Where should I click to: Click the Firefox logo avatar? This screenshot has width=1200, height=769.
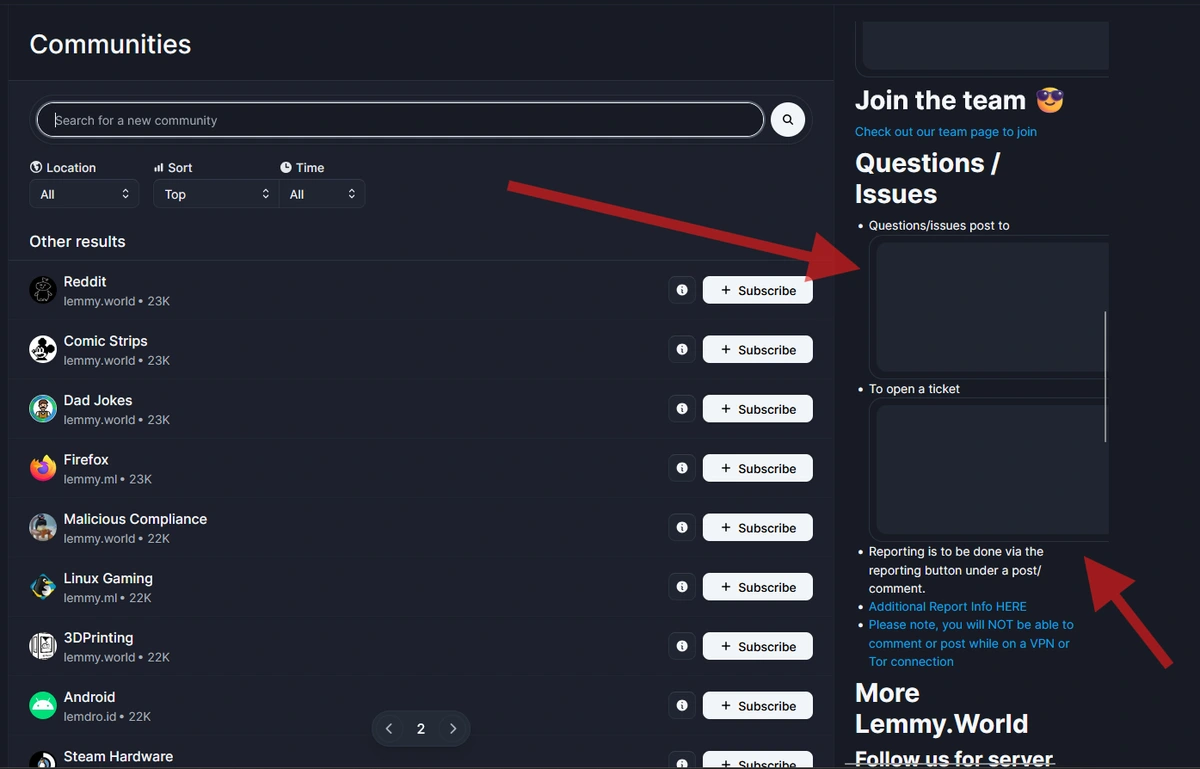[x=43, y=468]
